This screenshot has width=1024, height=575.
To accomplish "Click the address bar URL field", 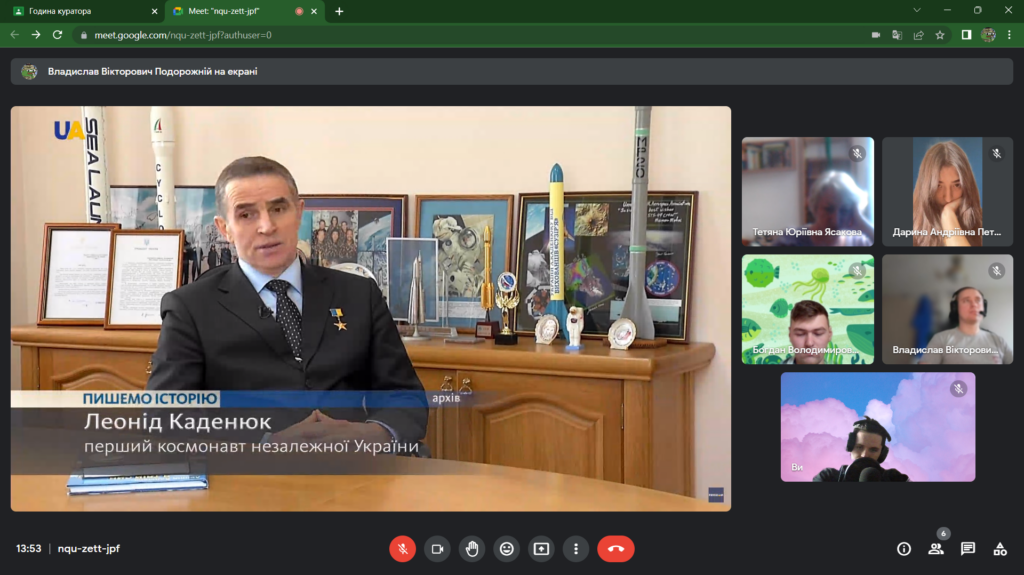I will coord(450,34).
